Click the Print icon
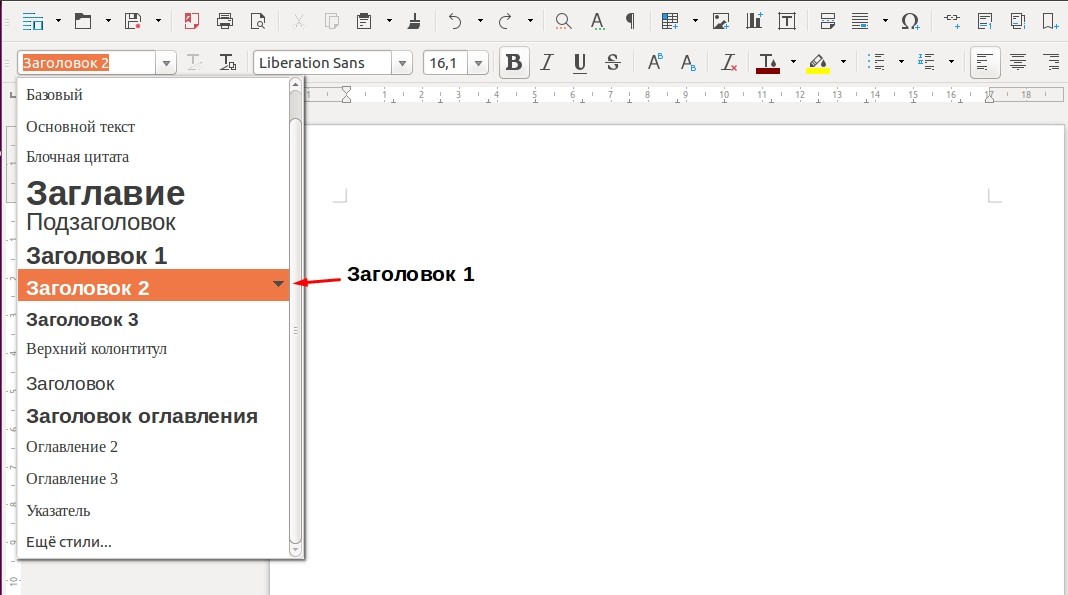This screenshot has width=1068, height=595. click(x=225, y=21)
